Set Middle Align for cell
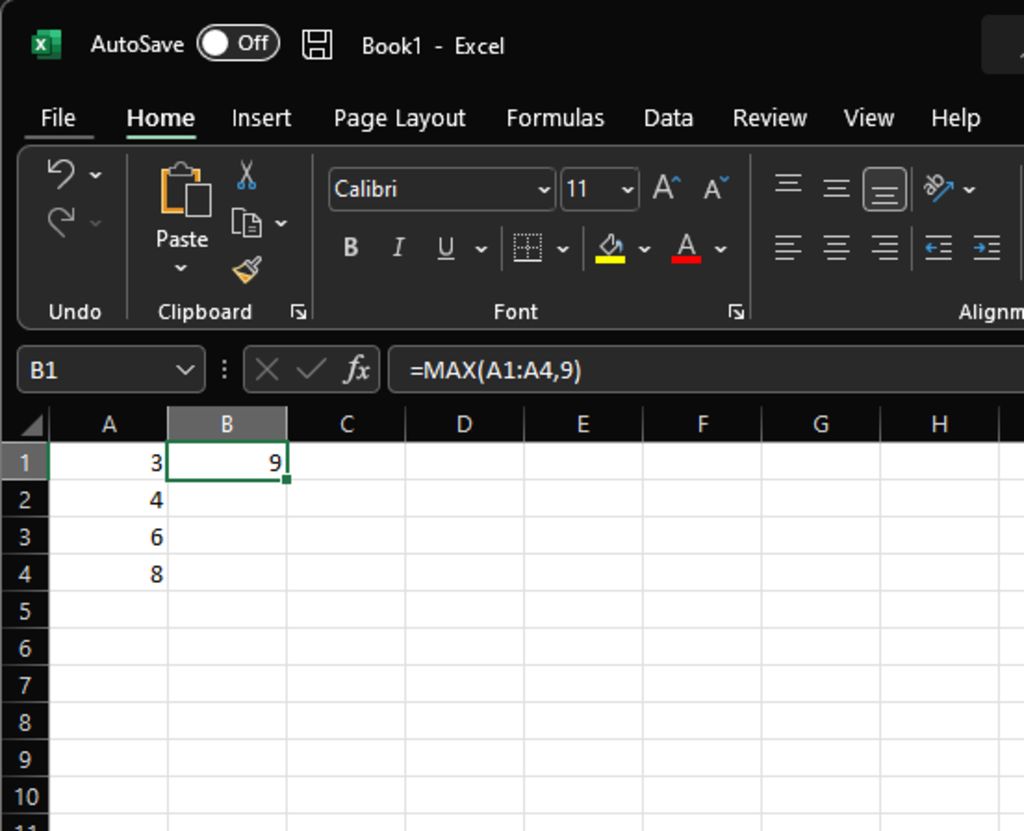Screen dimensions: 1024x831 [x=836, y=189]
